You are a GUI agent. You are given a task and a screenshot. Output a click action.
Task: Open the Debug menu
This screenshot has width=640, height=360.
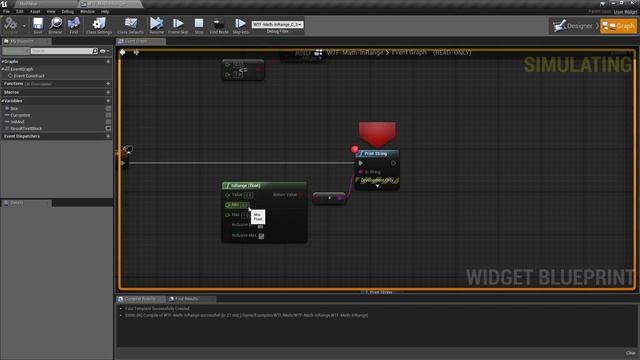tap(68, 11)
